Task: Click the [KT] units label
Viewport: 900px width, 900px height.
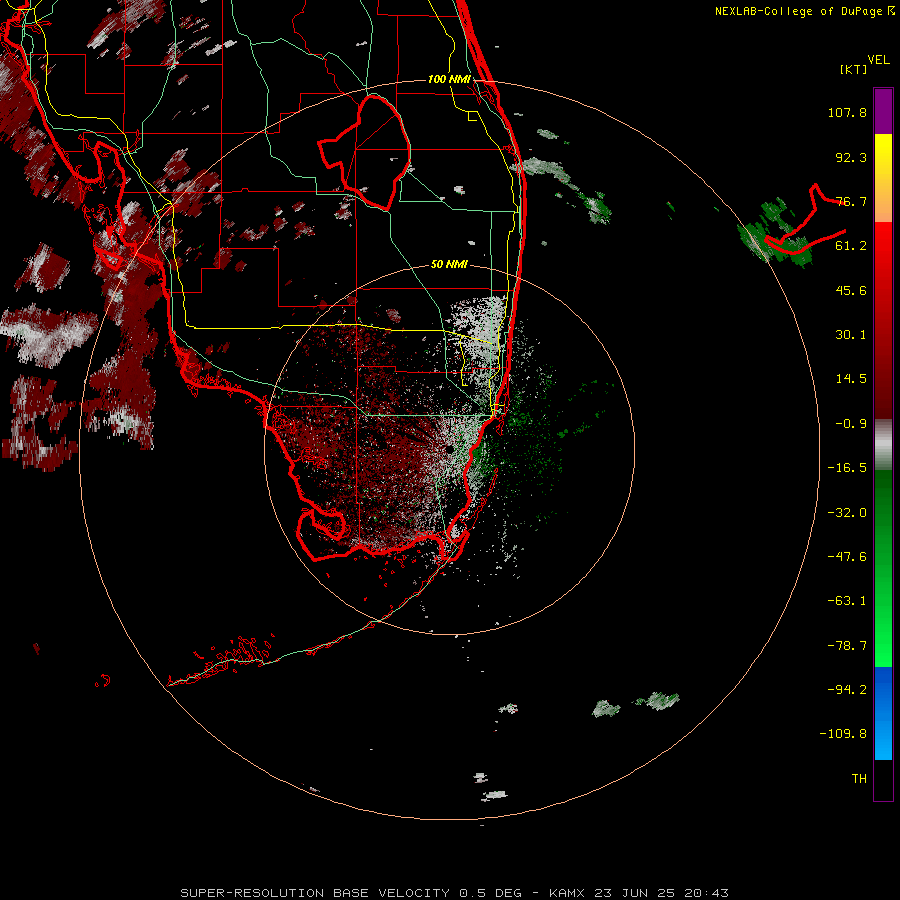Action: pyautogui.click(x=853, y=69)
